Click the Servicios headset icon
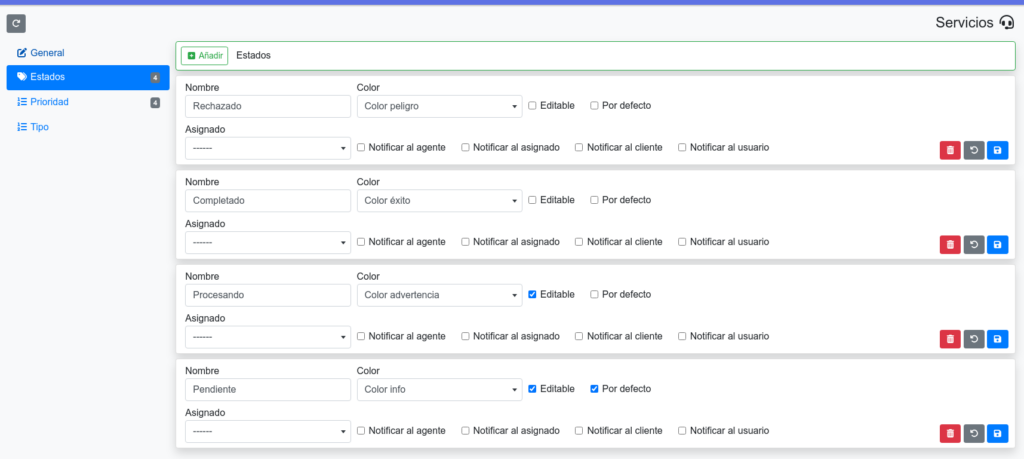This screenshot has width=1024, height=459. coord(1007,23)
